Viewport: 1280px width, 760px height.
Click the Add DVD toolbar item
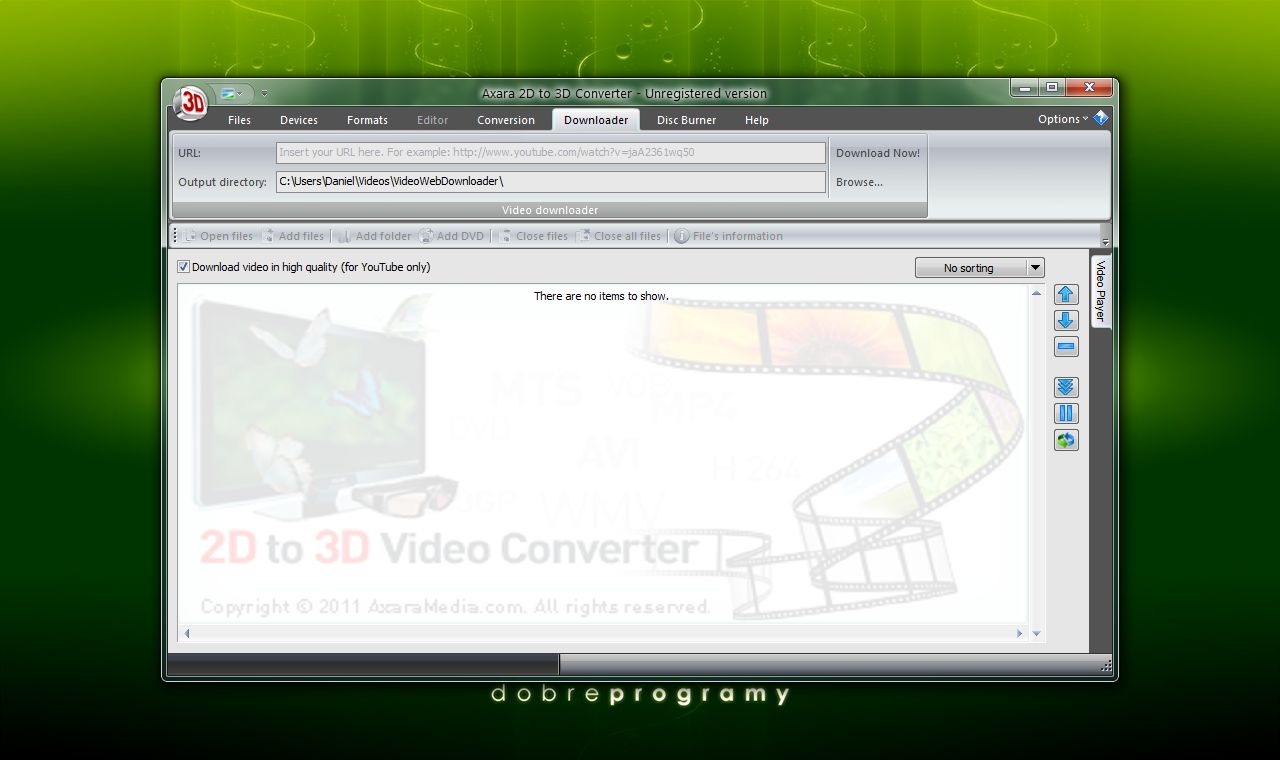tap(452, 236)
